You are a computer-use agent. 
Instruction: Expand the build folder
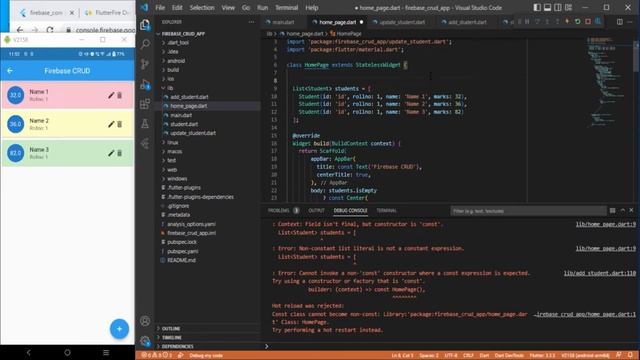(x=173, y=70)
